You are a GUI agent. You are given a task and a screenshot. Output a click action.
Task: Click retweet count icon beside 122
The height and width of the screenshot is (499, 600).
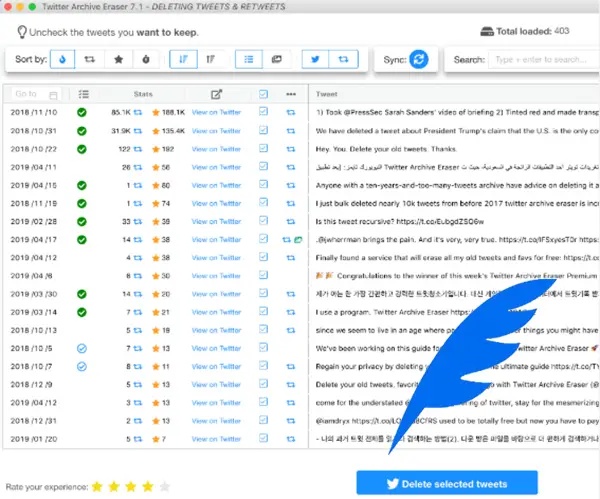click(x=138, y=149)
